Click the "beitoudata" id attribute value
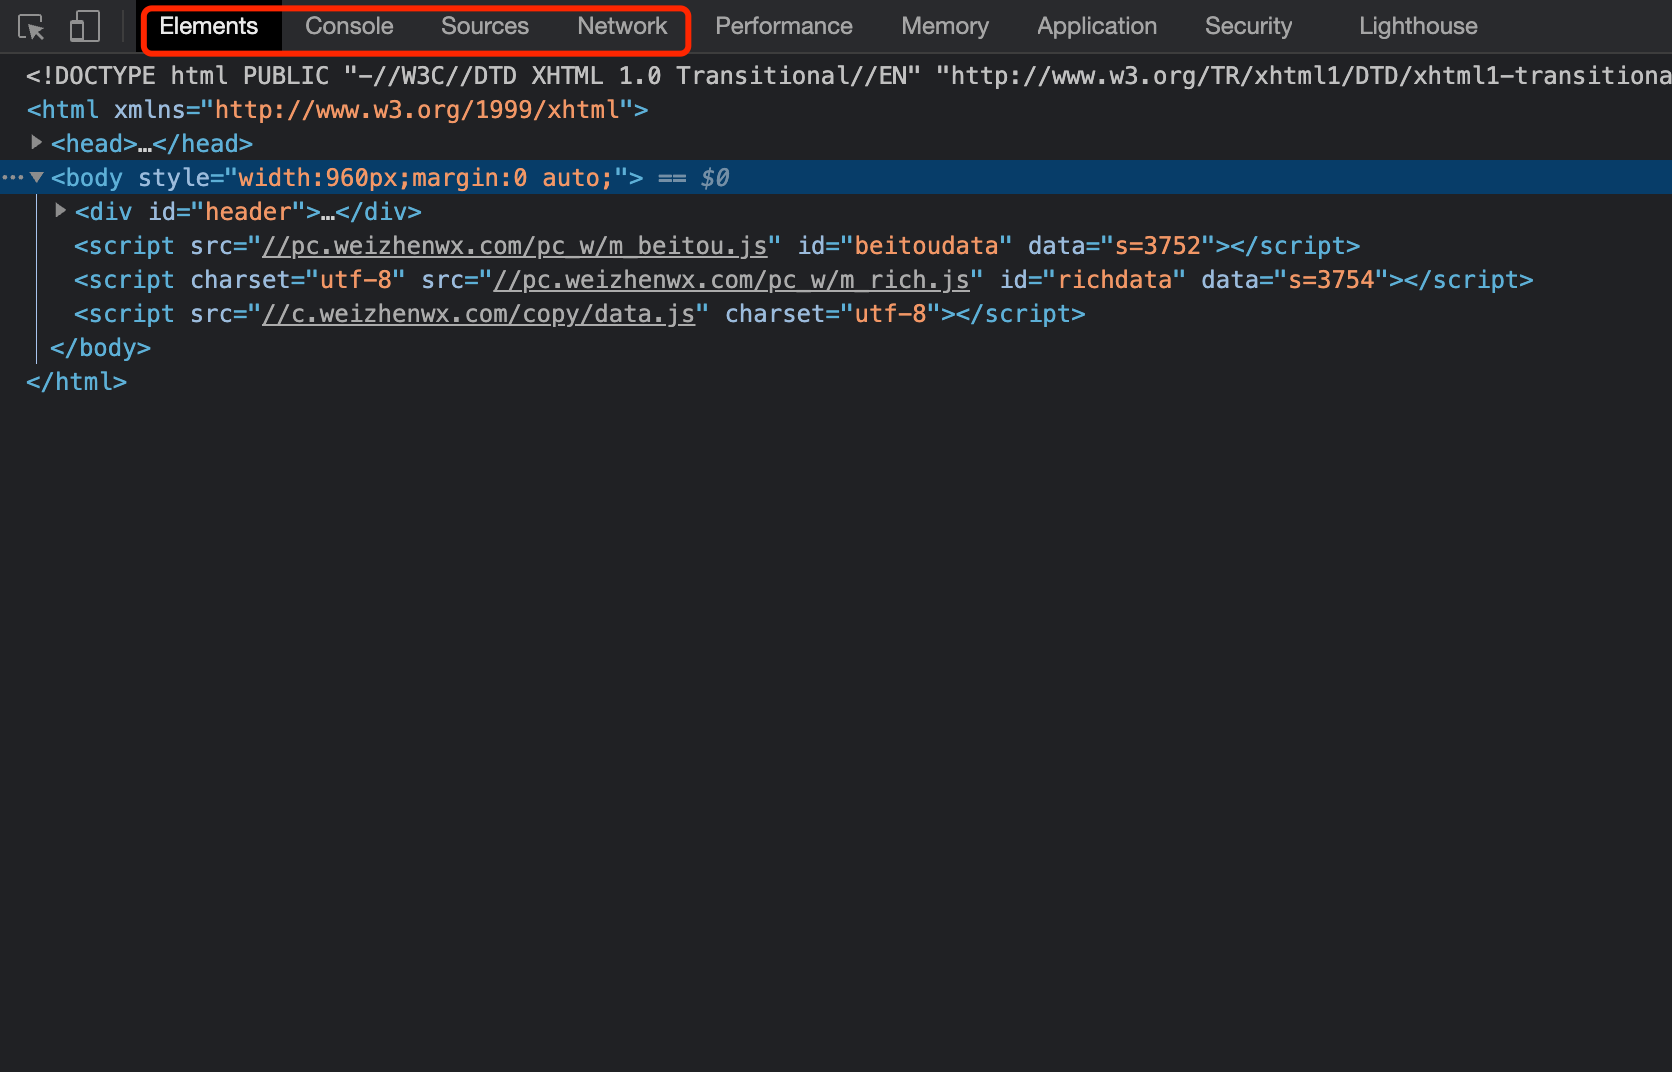 click(926, 246)
